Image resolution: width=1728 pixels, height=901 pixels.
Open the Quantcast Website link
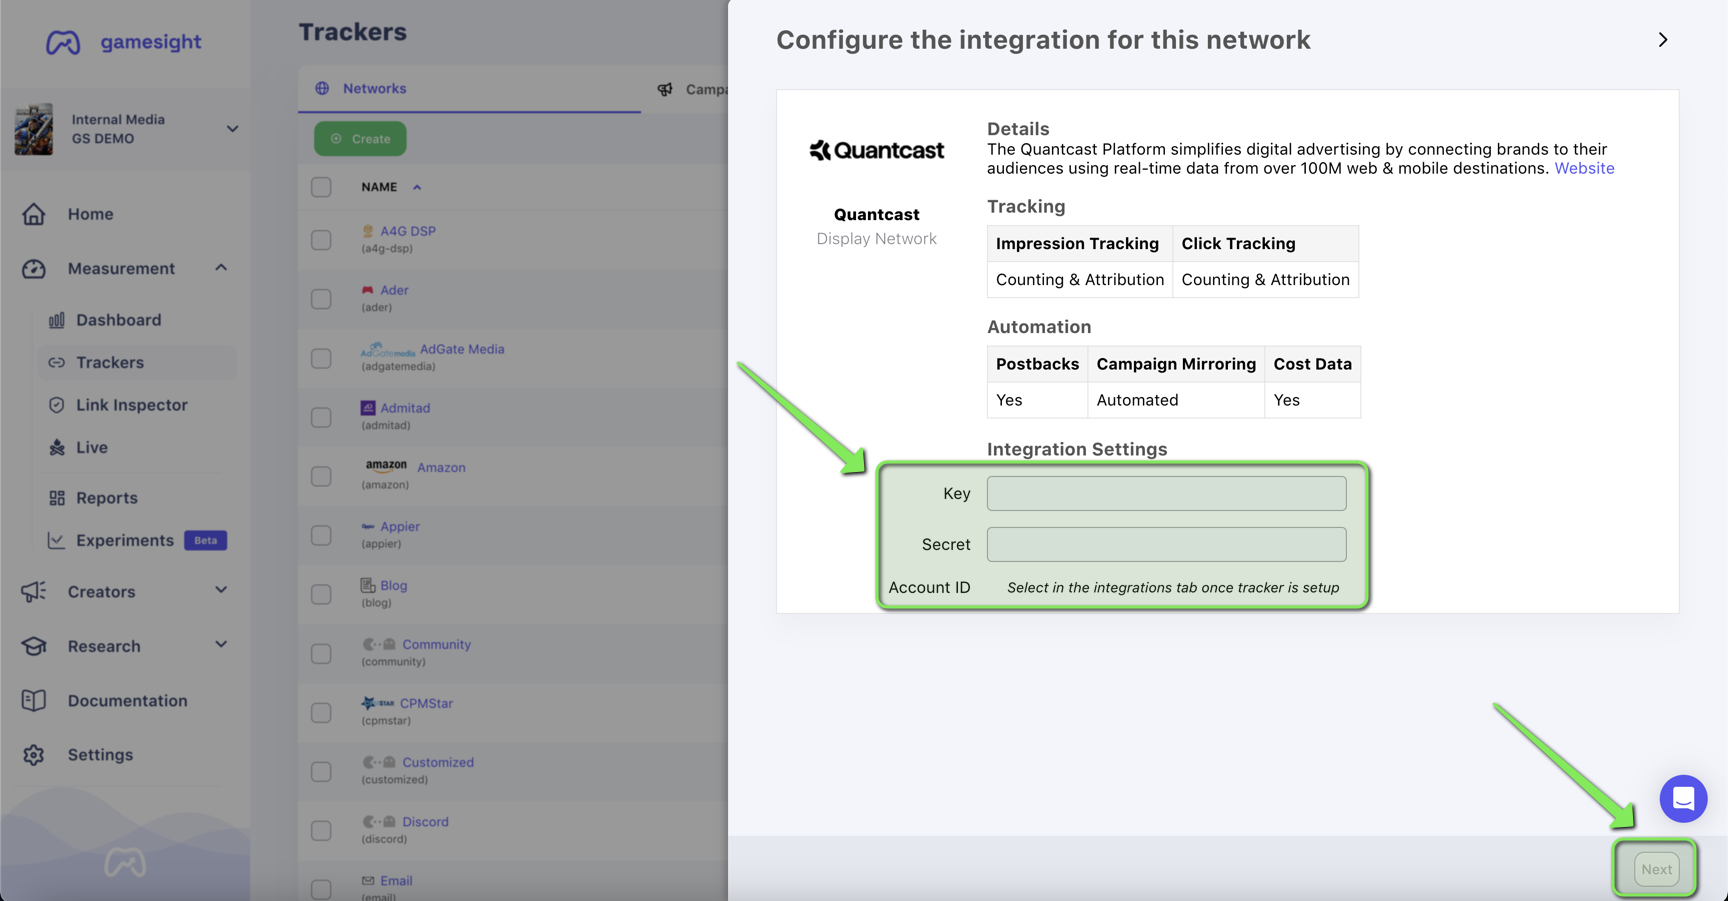pyautogui.click(x=1584, y=168)
